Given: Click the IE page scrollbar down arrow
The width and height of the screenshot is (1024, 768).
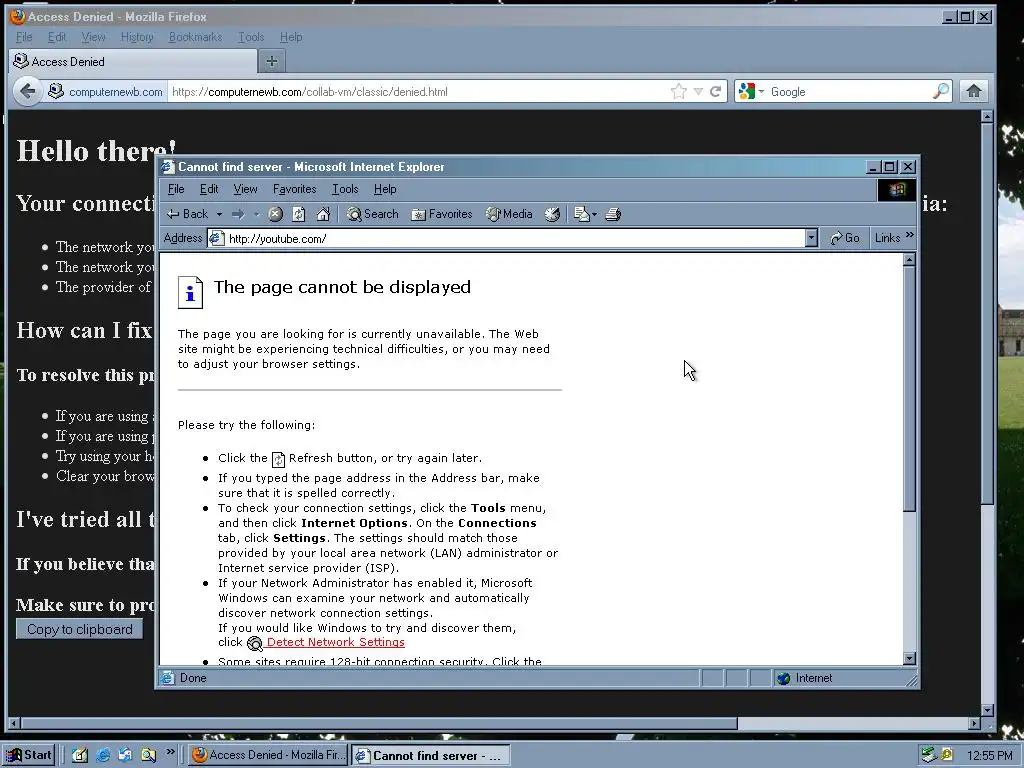Looking at the screenshot, I should pos(909,658).
